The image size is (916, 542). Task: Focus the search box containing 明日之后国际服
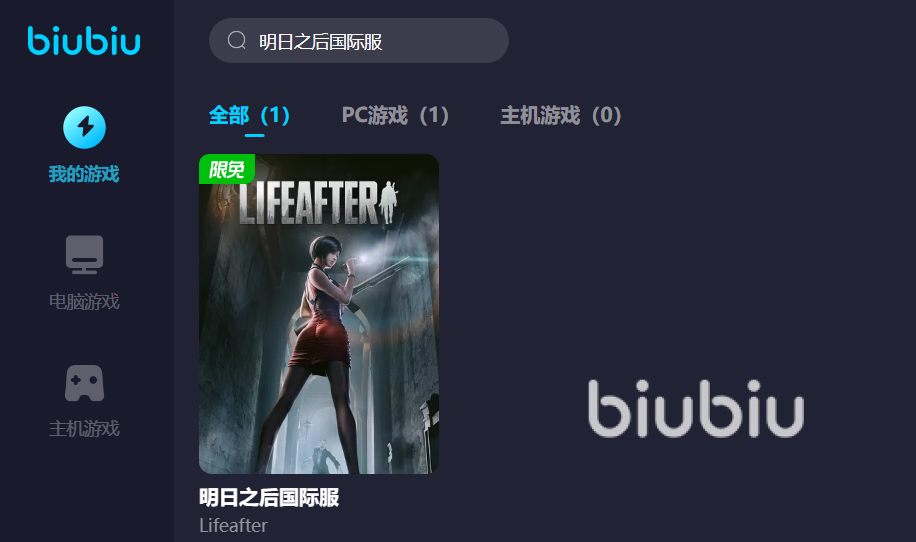point(359,41)
